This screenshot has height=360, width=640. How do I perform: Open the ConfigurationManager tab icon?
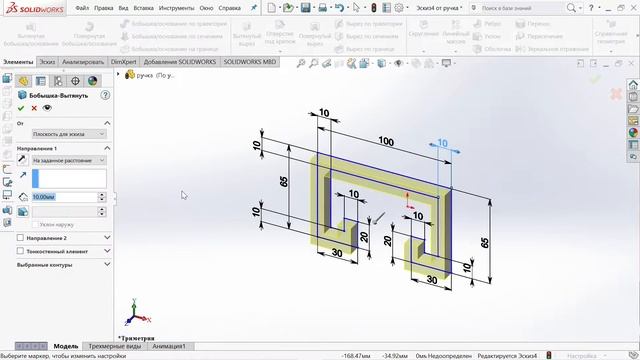point(58,81)
